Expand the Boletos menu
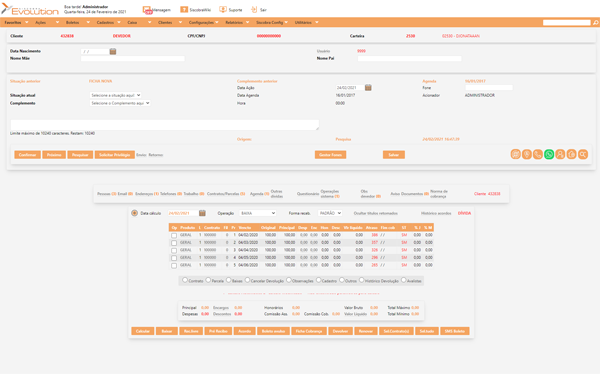Screen dimensions: 600x374 (78, 23)
